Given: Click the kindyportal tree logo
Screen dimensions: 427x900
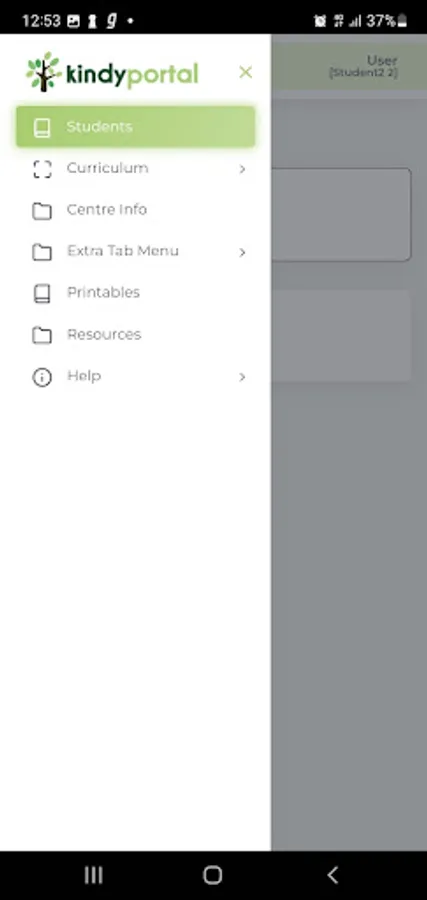Looking at the screenshot, I should 44,72.
